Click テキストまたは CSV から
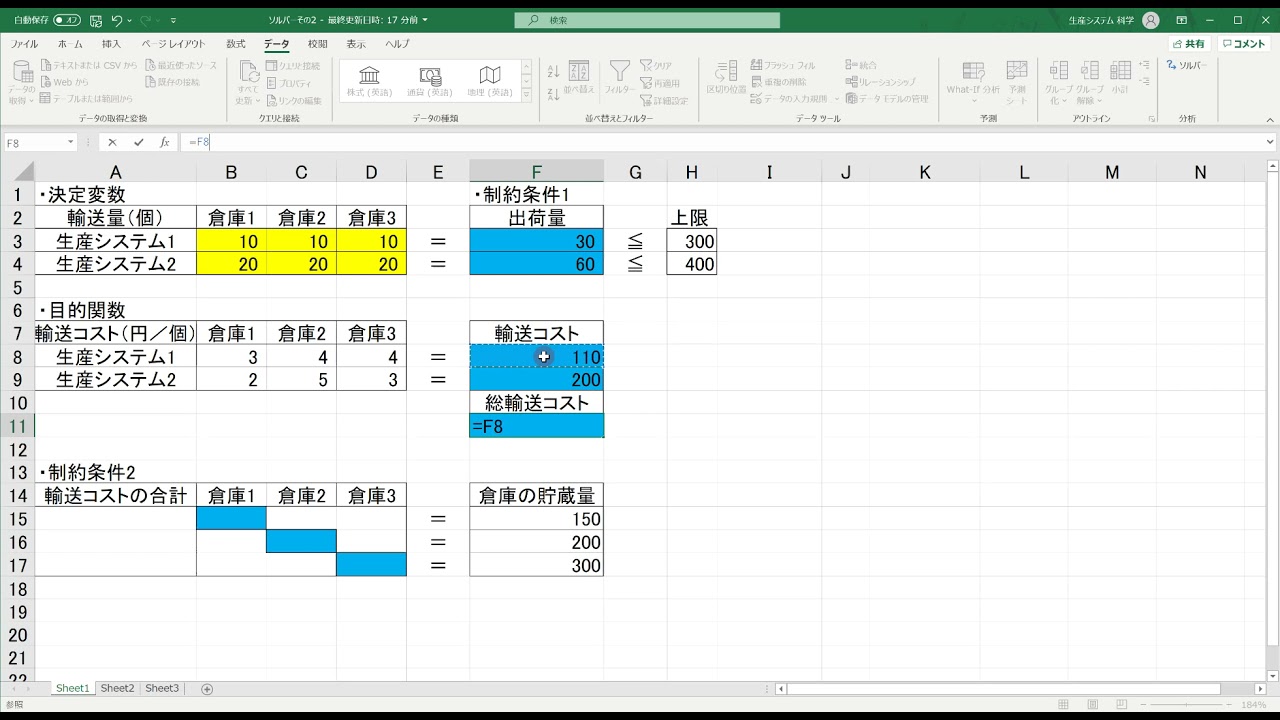The height and width of the screenshot is (720, 1280). point(87,65)
